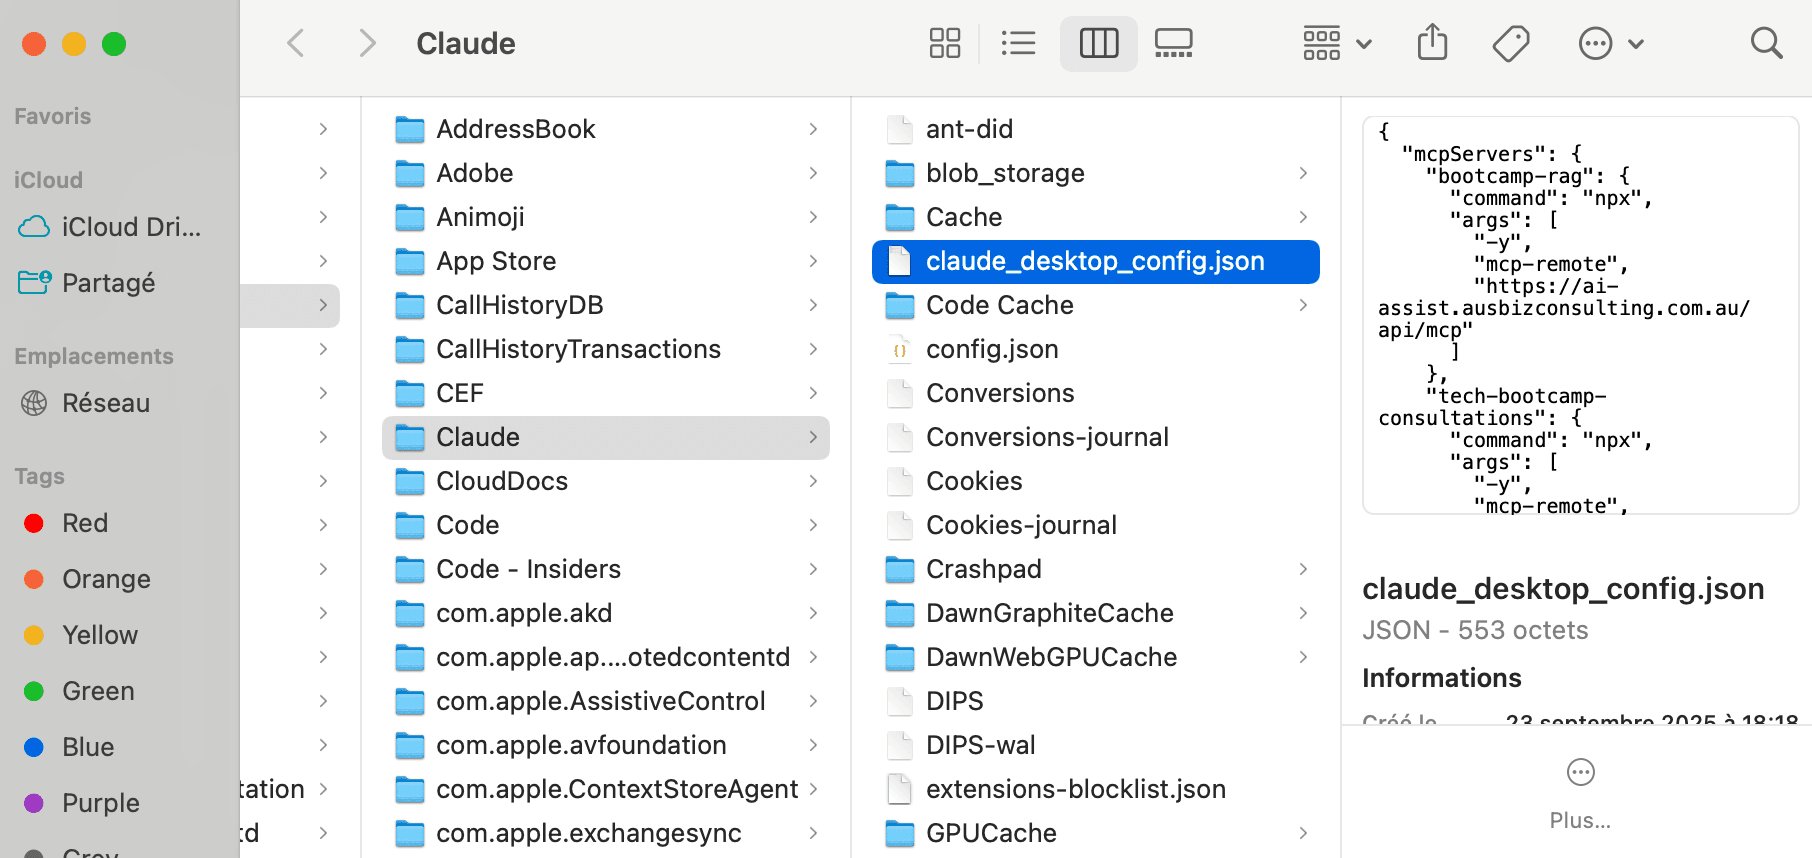The image size is (1812, 858).
Task: Expand the blob_storage folder chevron
Action: [1302, 173]
